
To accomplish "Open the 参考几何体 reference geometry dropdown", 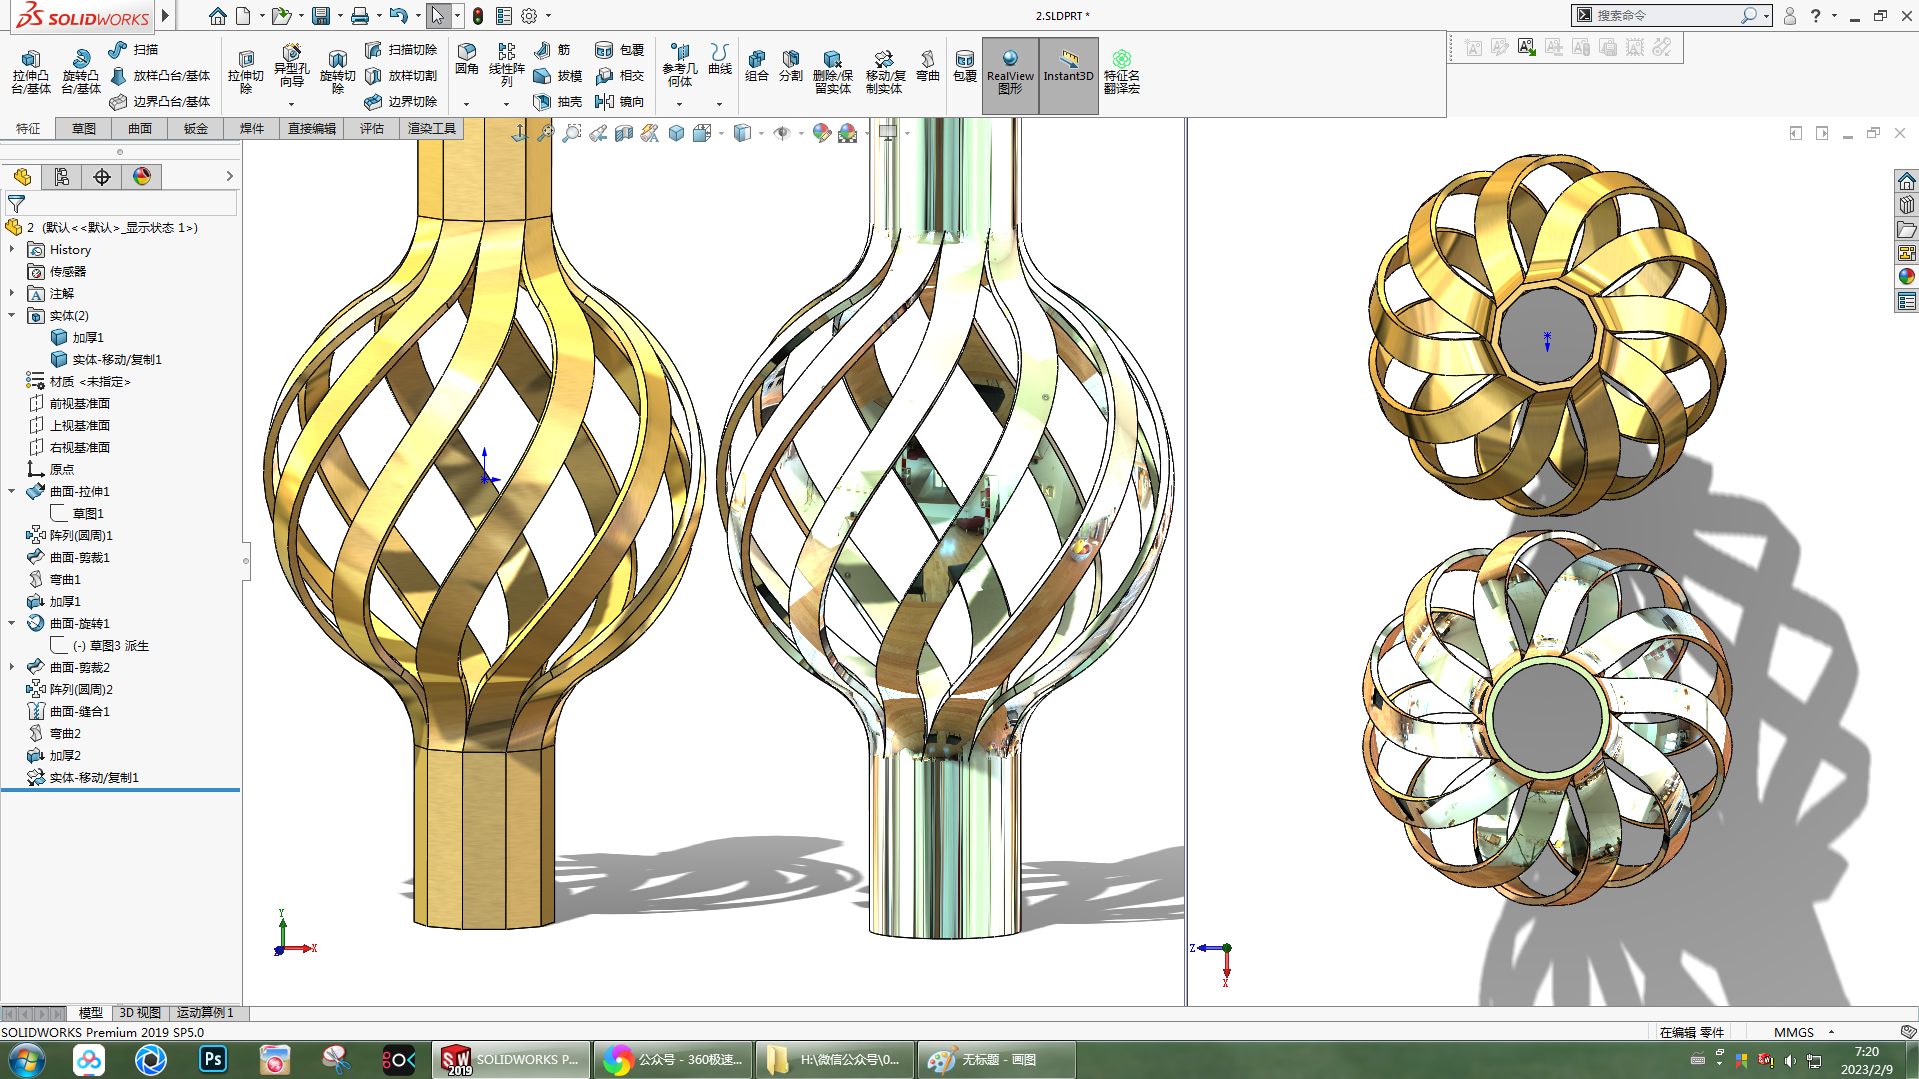I will point(679,104).
